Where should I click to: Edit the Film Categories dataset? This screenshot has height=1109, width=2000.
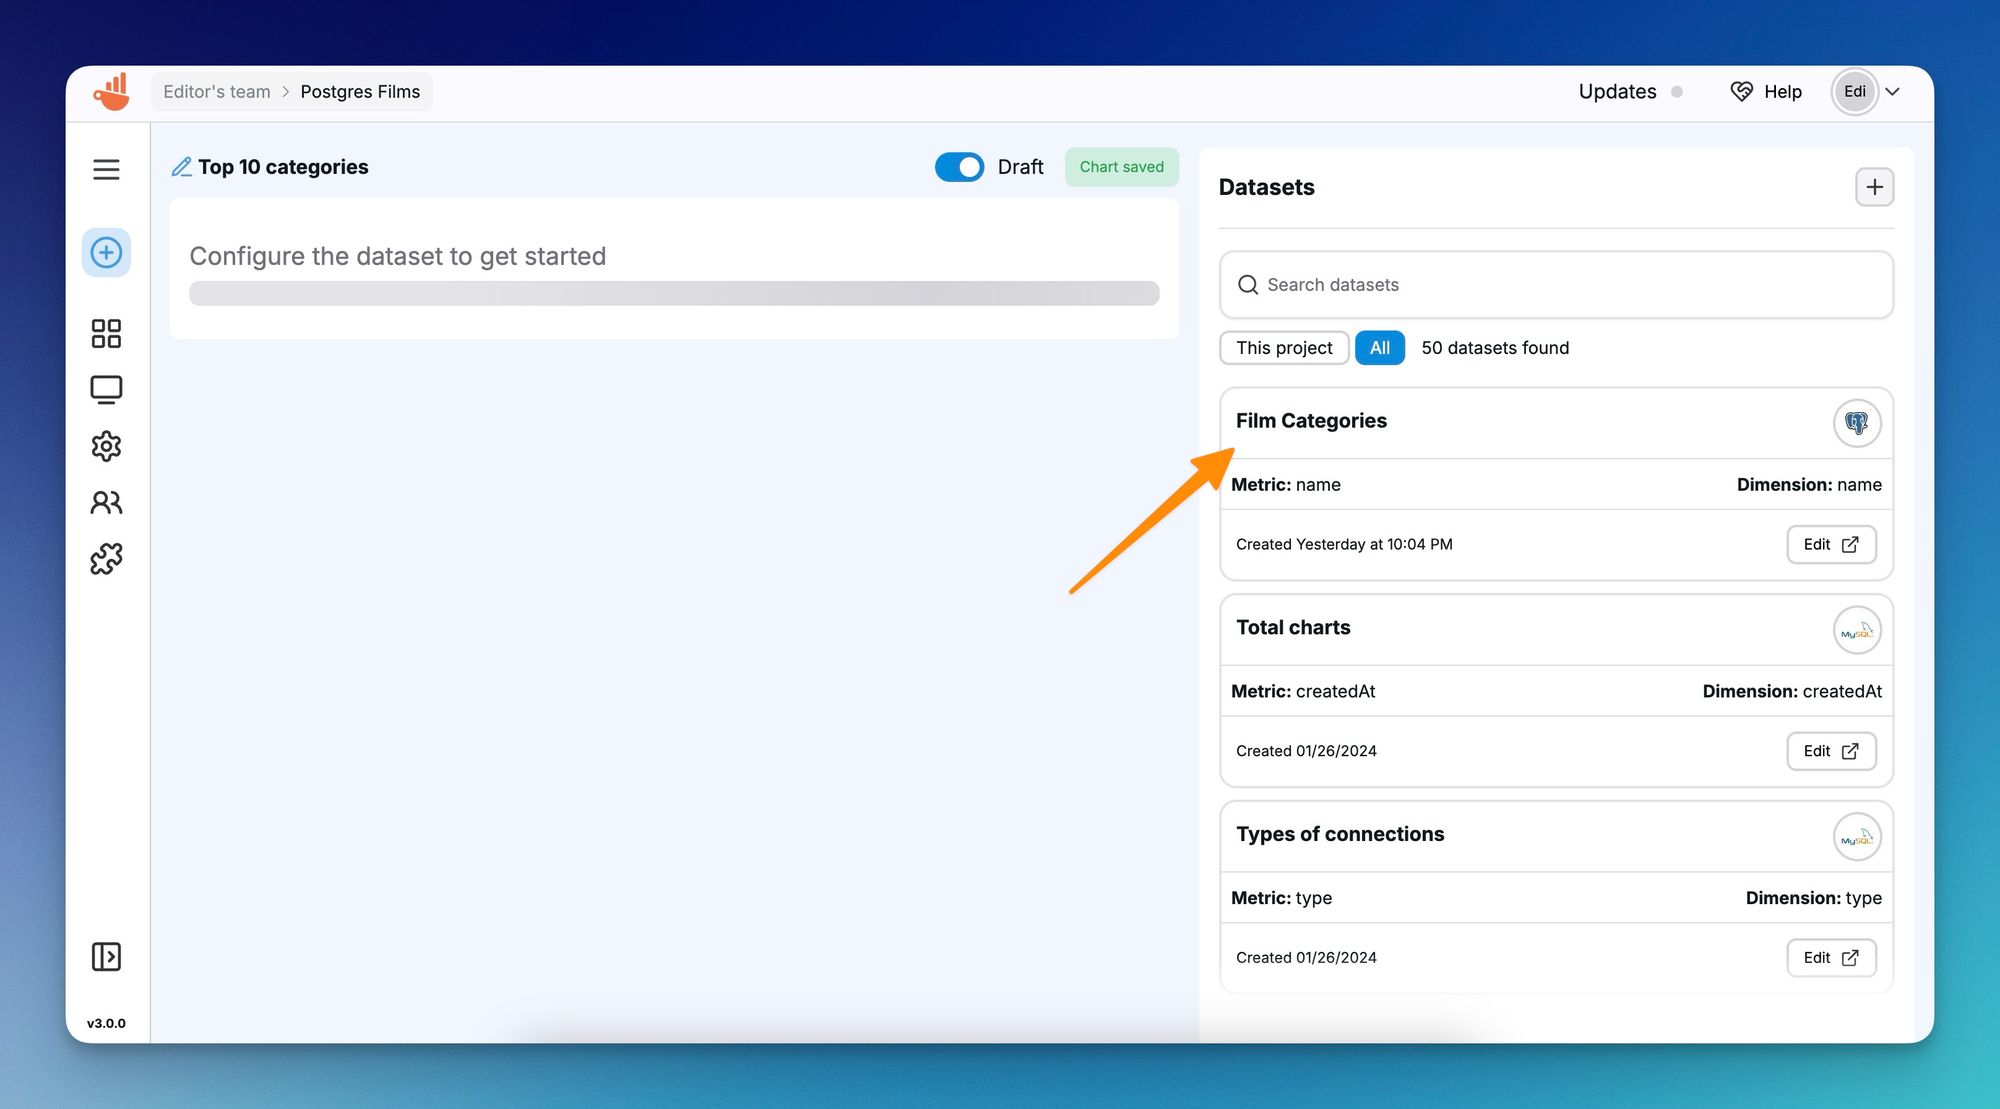(1830, 544)
